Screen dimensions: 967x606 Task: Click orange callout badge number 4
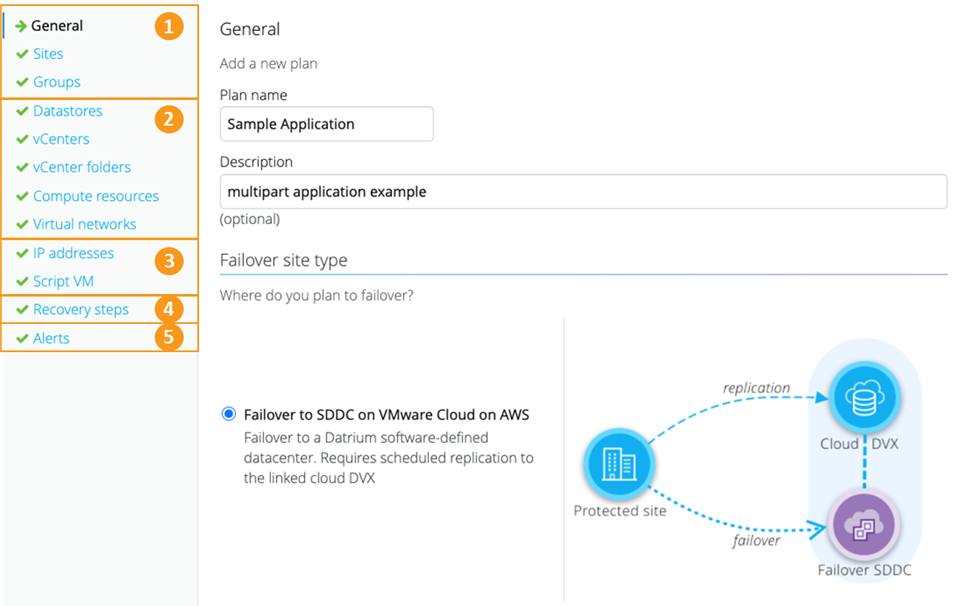coord(168,309)
